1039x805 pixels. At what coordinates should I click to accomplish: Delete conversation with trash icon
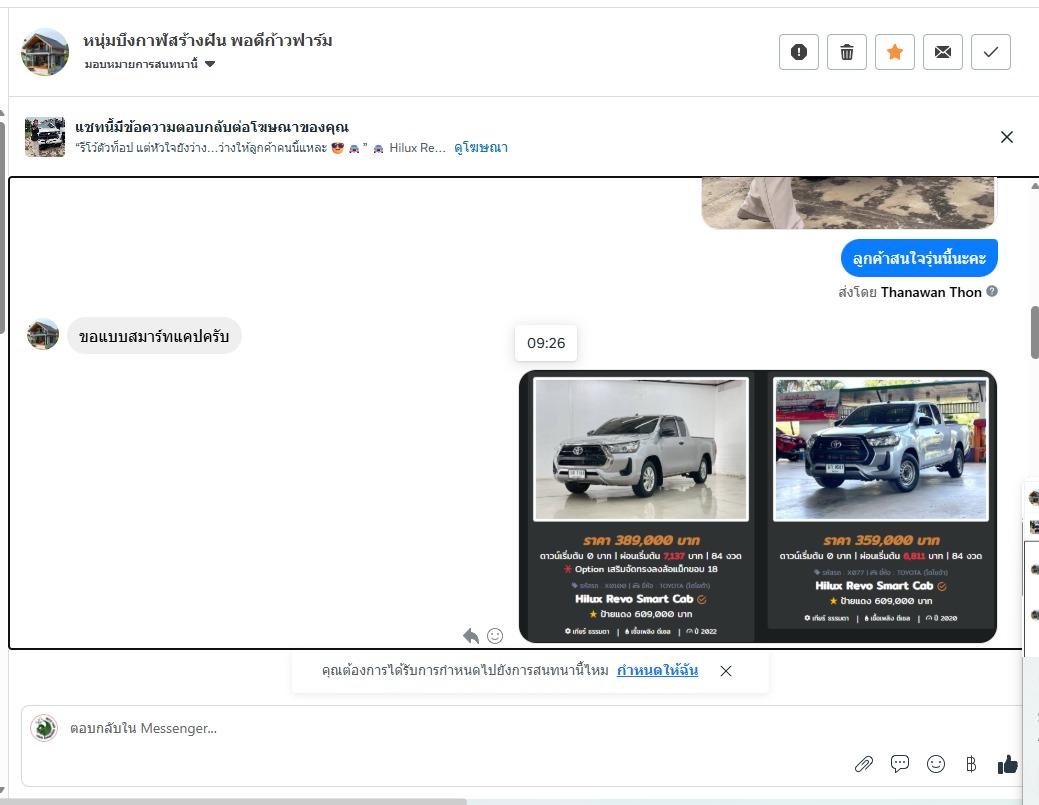click(847, 52)
